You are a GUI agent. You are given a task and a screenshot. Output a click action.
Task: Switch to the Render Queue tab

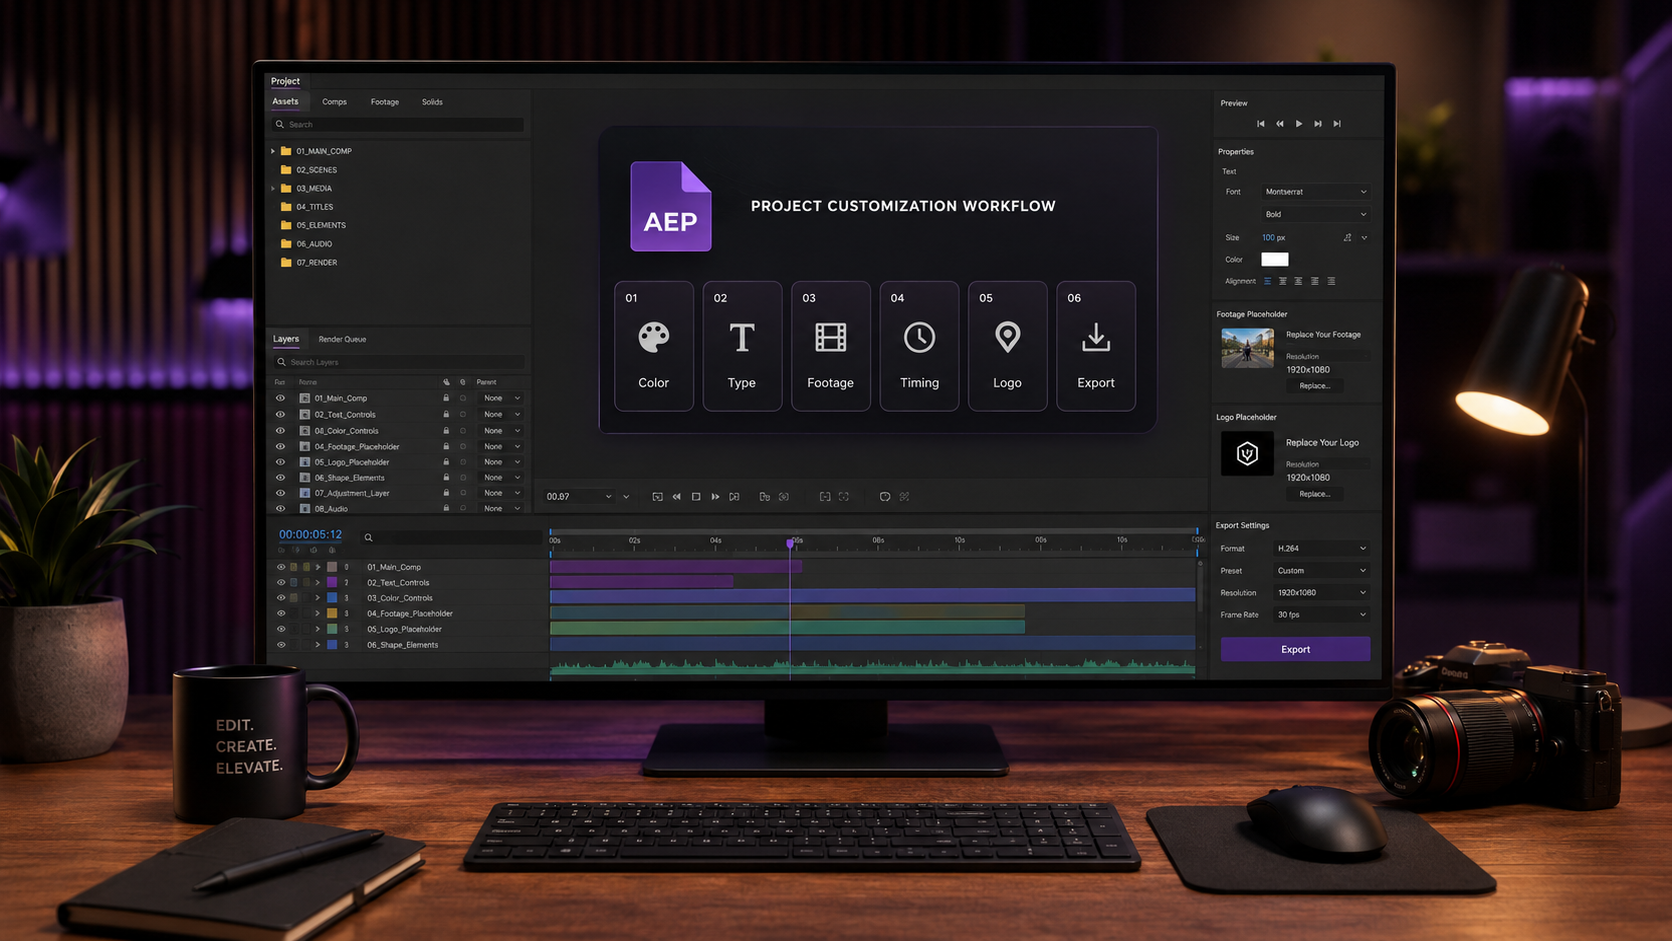[342, 339]
